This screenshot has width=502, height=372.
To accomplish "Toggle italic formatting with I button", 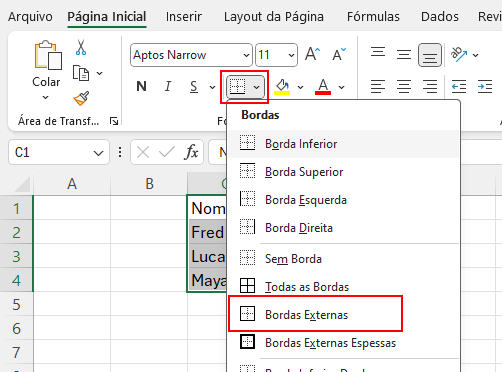I will pyautogui.click(x=168, y=87).
